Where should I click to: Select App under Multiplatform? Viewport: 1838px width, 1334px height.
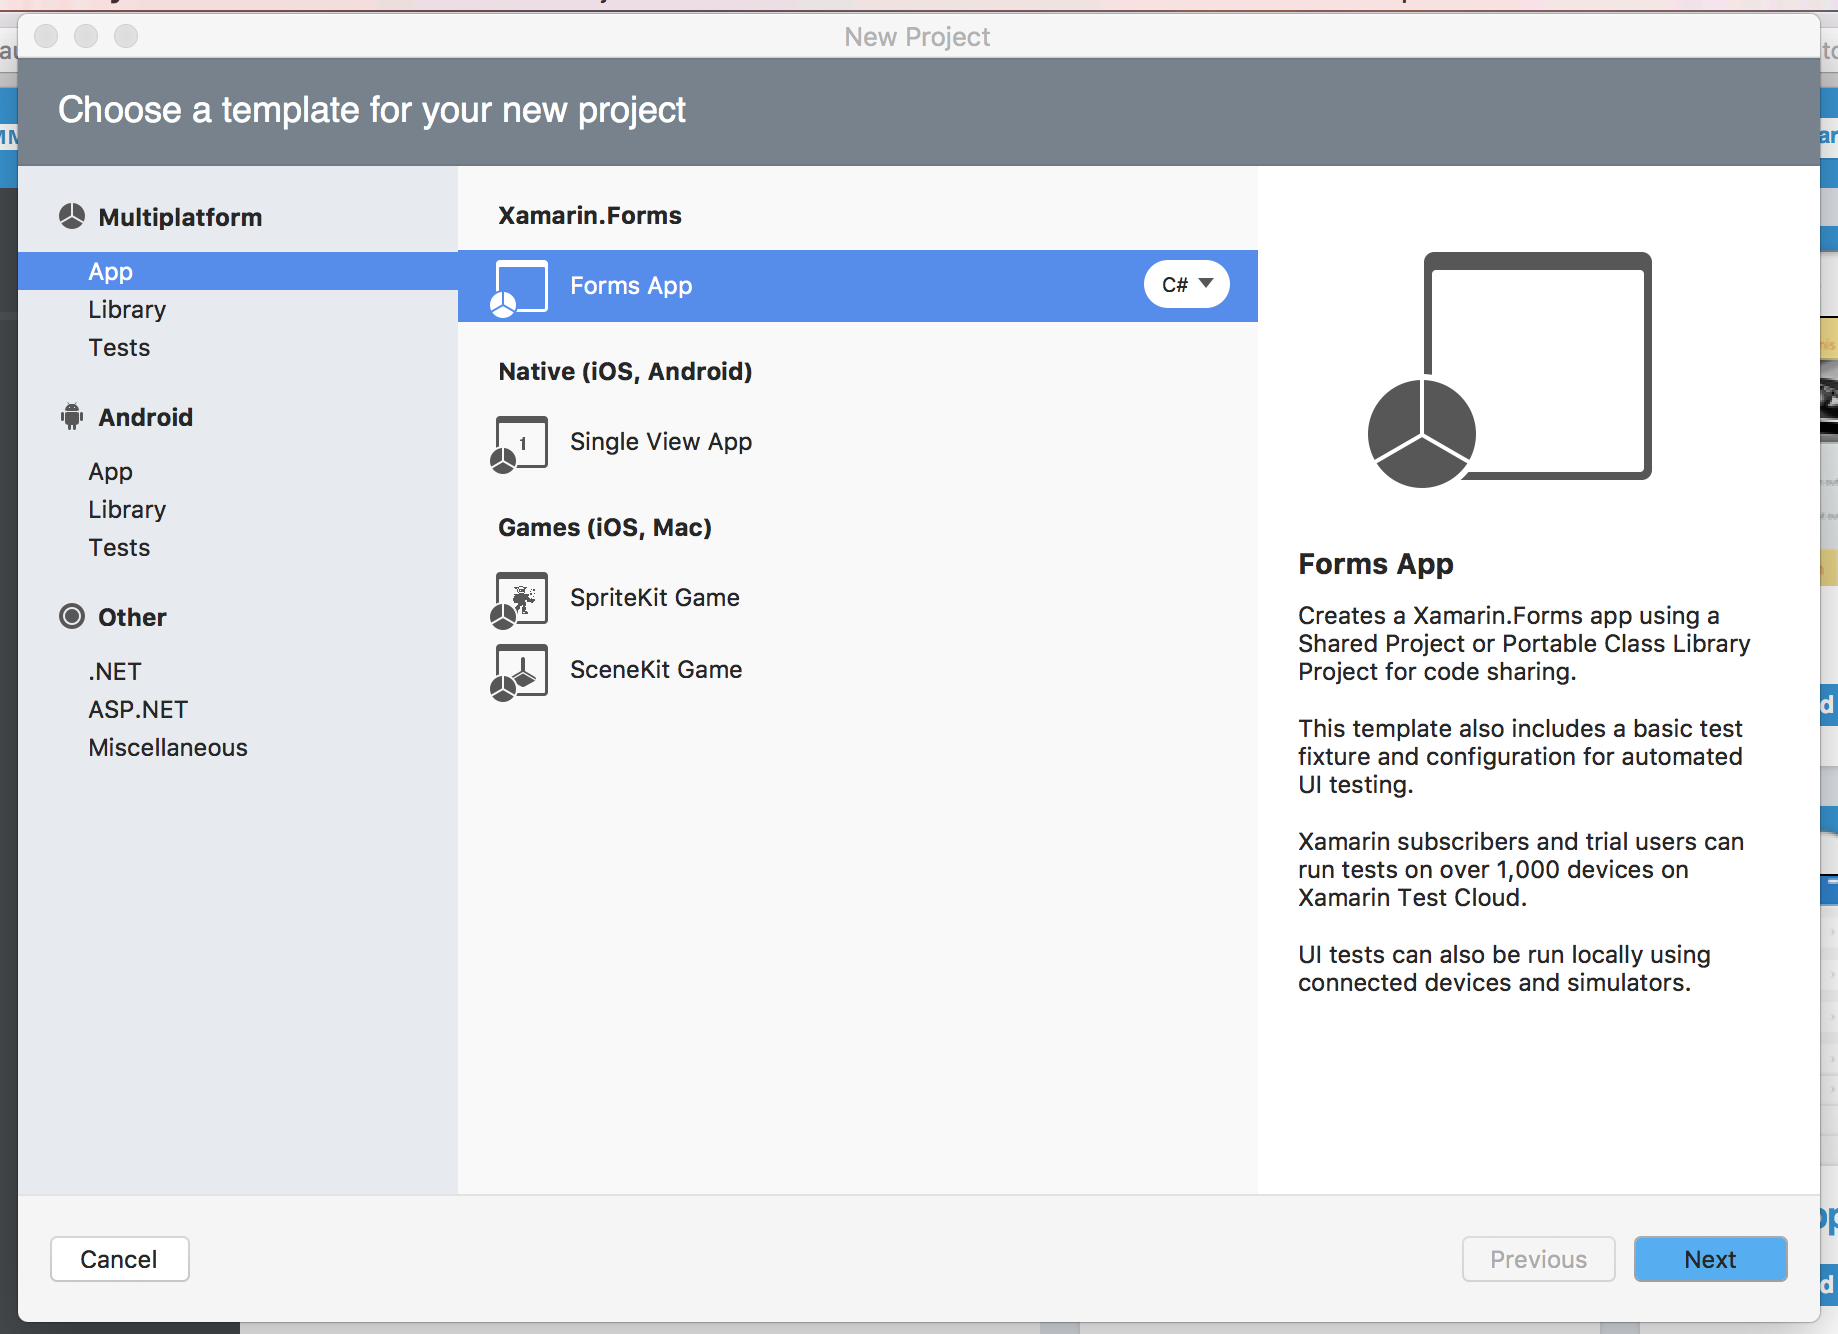[238, 271]
